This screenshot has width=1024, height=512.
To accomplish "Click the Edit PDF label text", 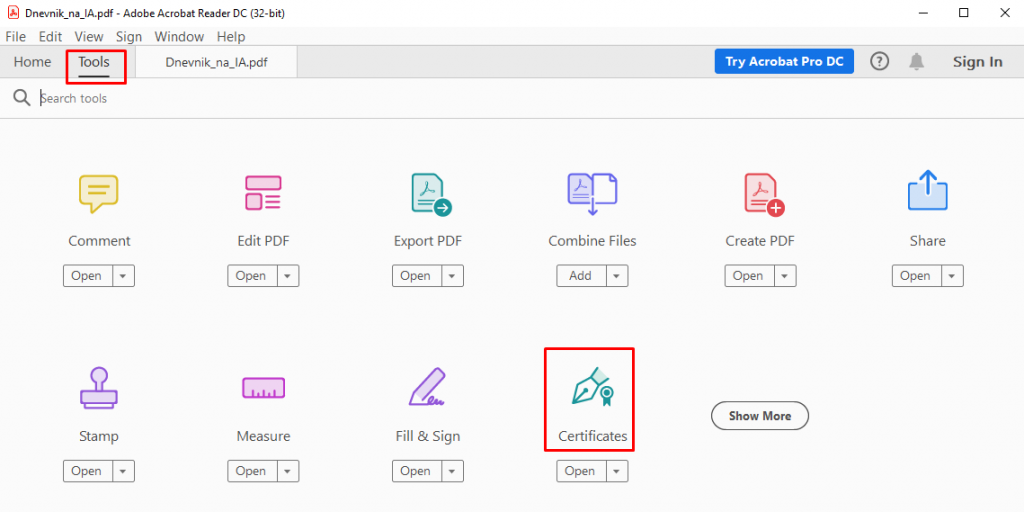I will 263,241.
